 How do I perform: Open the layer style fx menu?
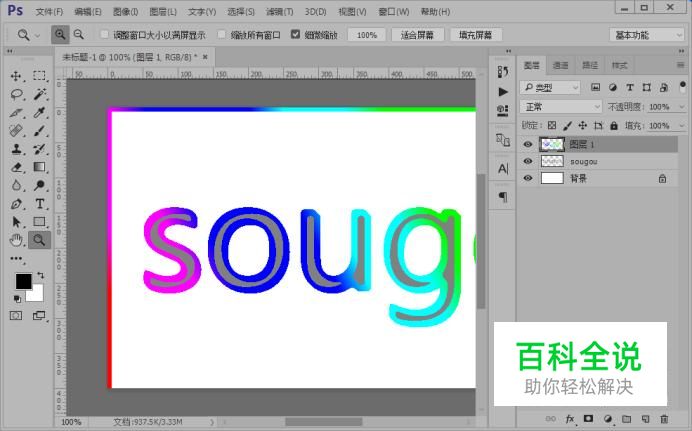click(570, 419)
